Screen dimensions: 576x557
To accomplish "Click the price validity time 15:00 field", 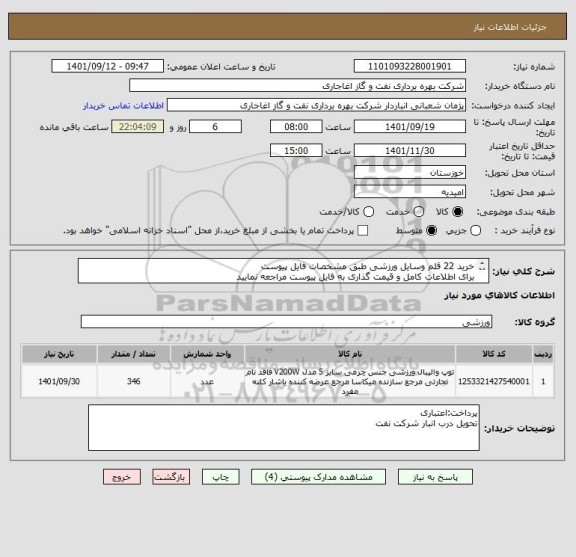I will (x=296, y=151).
